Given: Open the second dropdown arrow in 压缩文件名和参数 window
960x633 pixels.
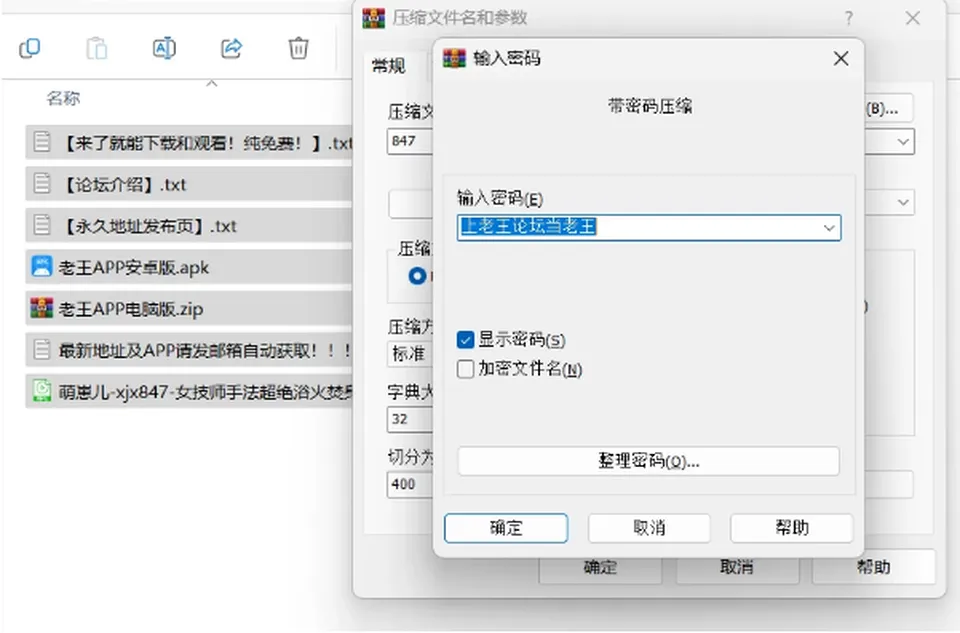Looking at the screenshot, I should tap(903, 202).
